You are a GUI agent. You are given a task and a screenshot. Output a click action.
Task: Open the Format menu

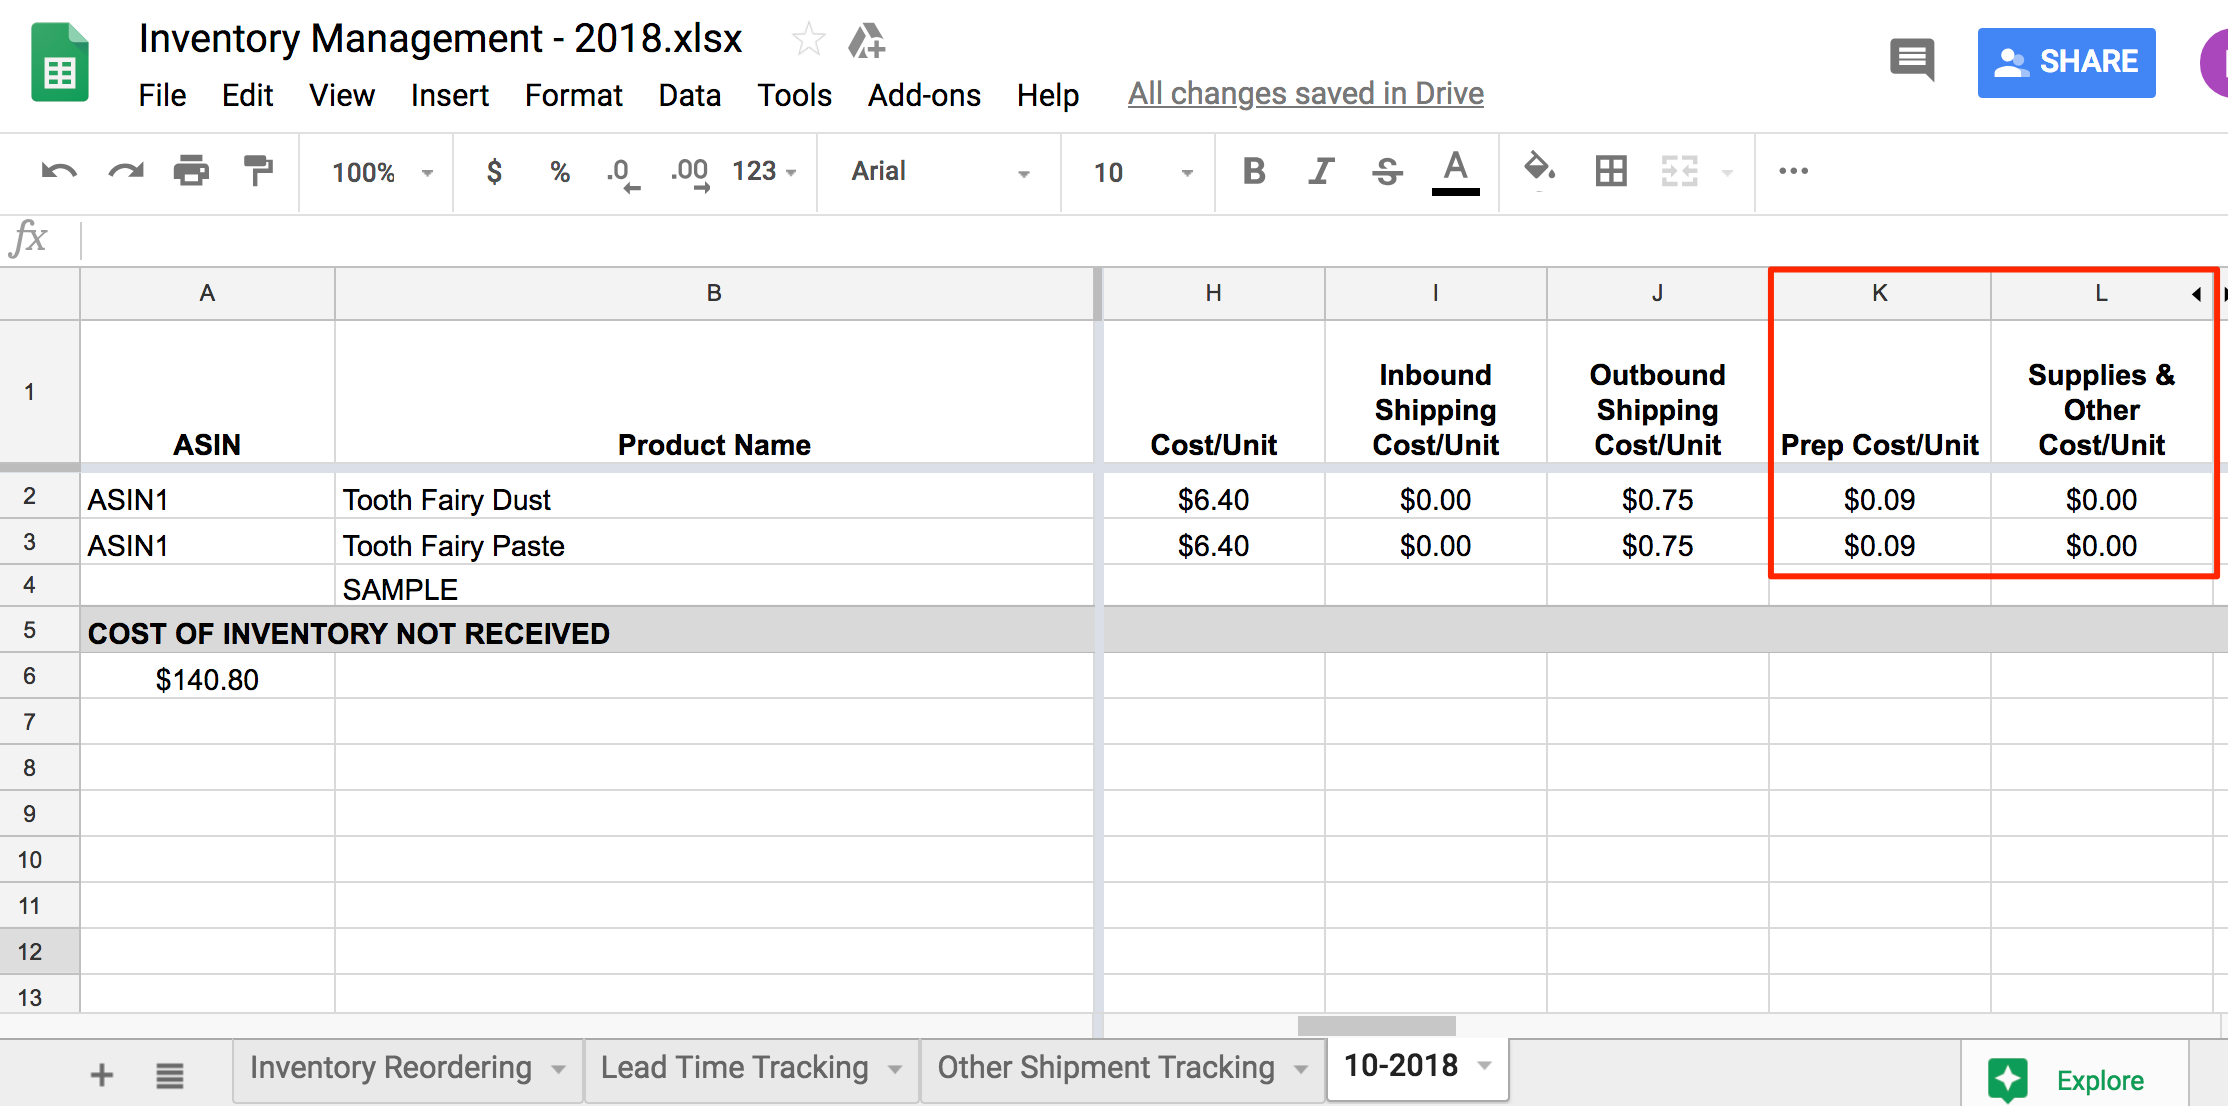point(573,95)
